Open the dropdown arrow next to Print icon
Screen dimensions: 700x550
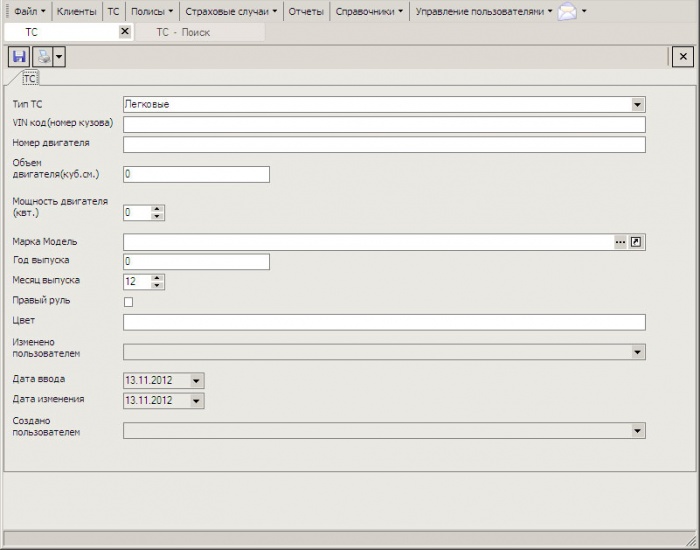pyautogui.click(x=59, y=57)
